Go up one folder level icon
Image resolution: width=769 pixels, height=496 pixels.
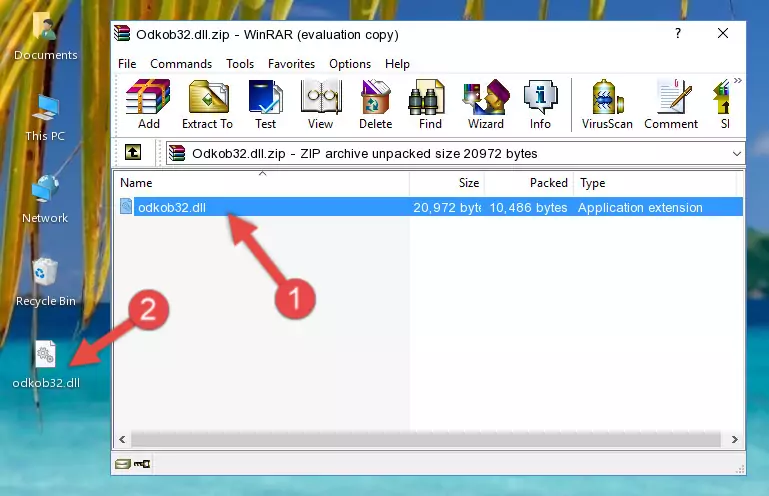click(133, 153)
